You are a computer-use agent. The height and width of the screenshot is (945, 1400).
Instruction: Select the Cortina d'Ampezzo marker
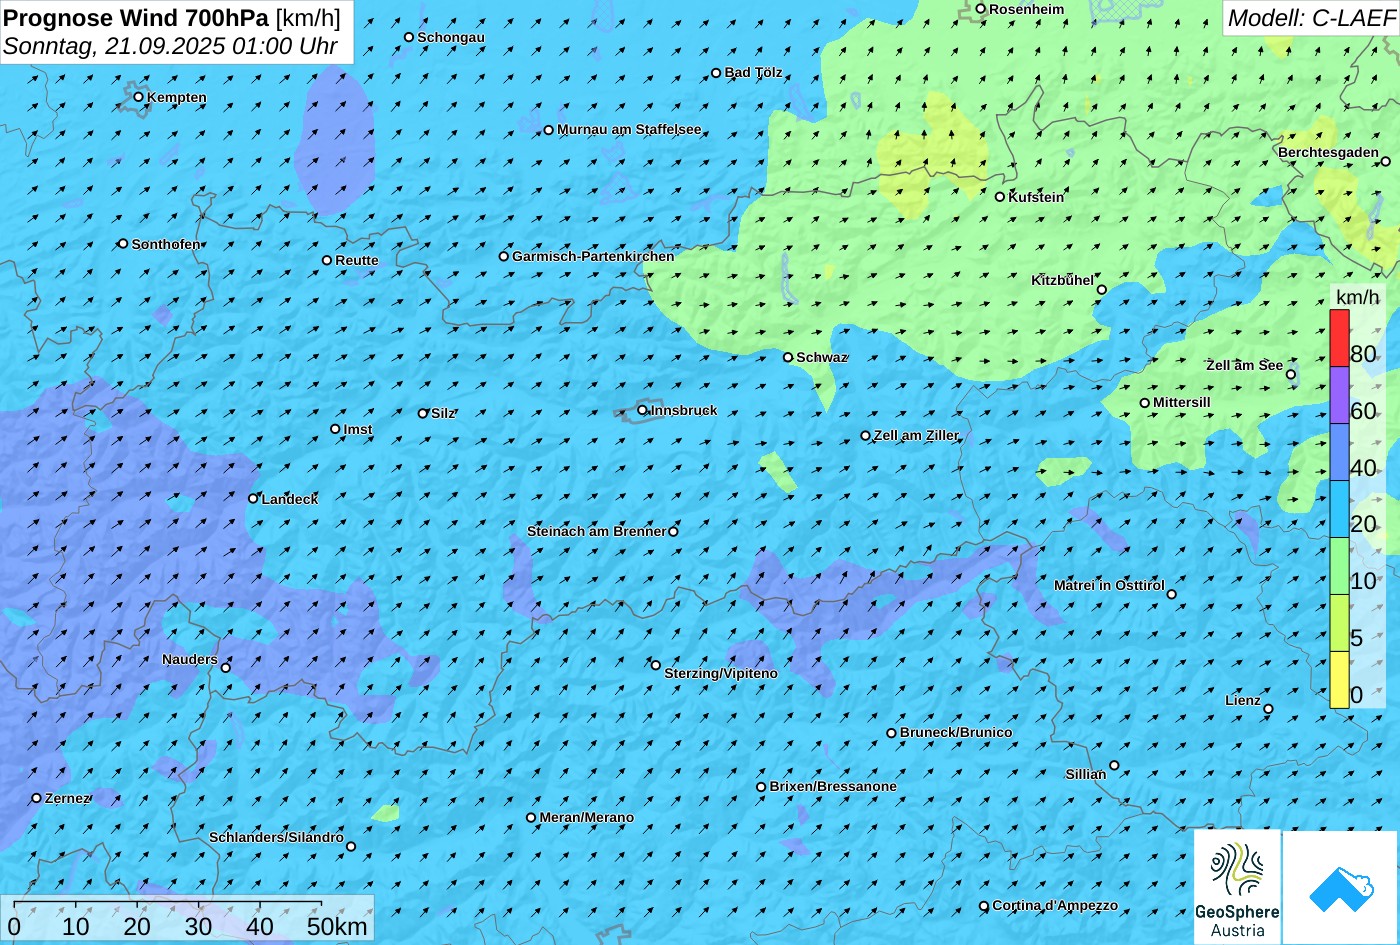[984, 906]
